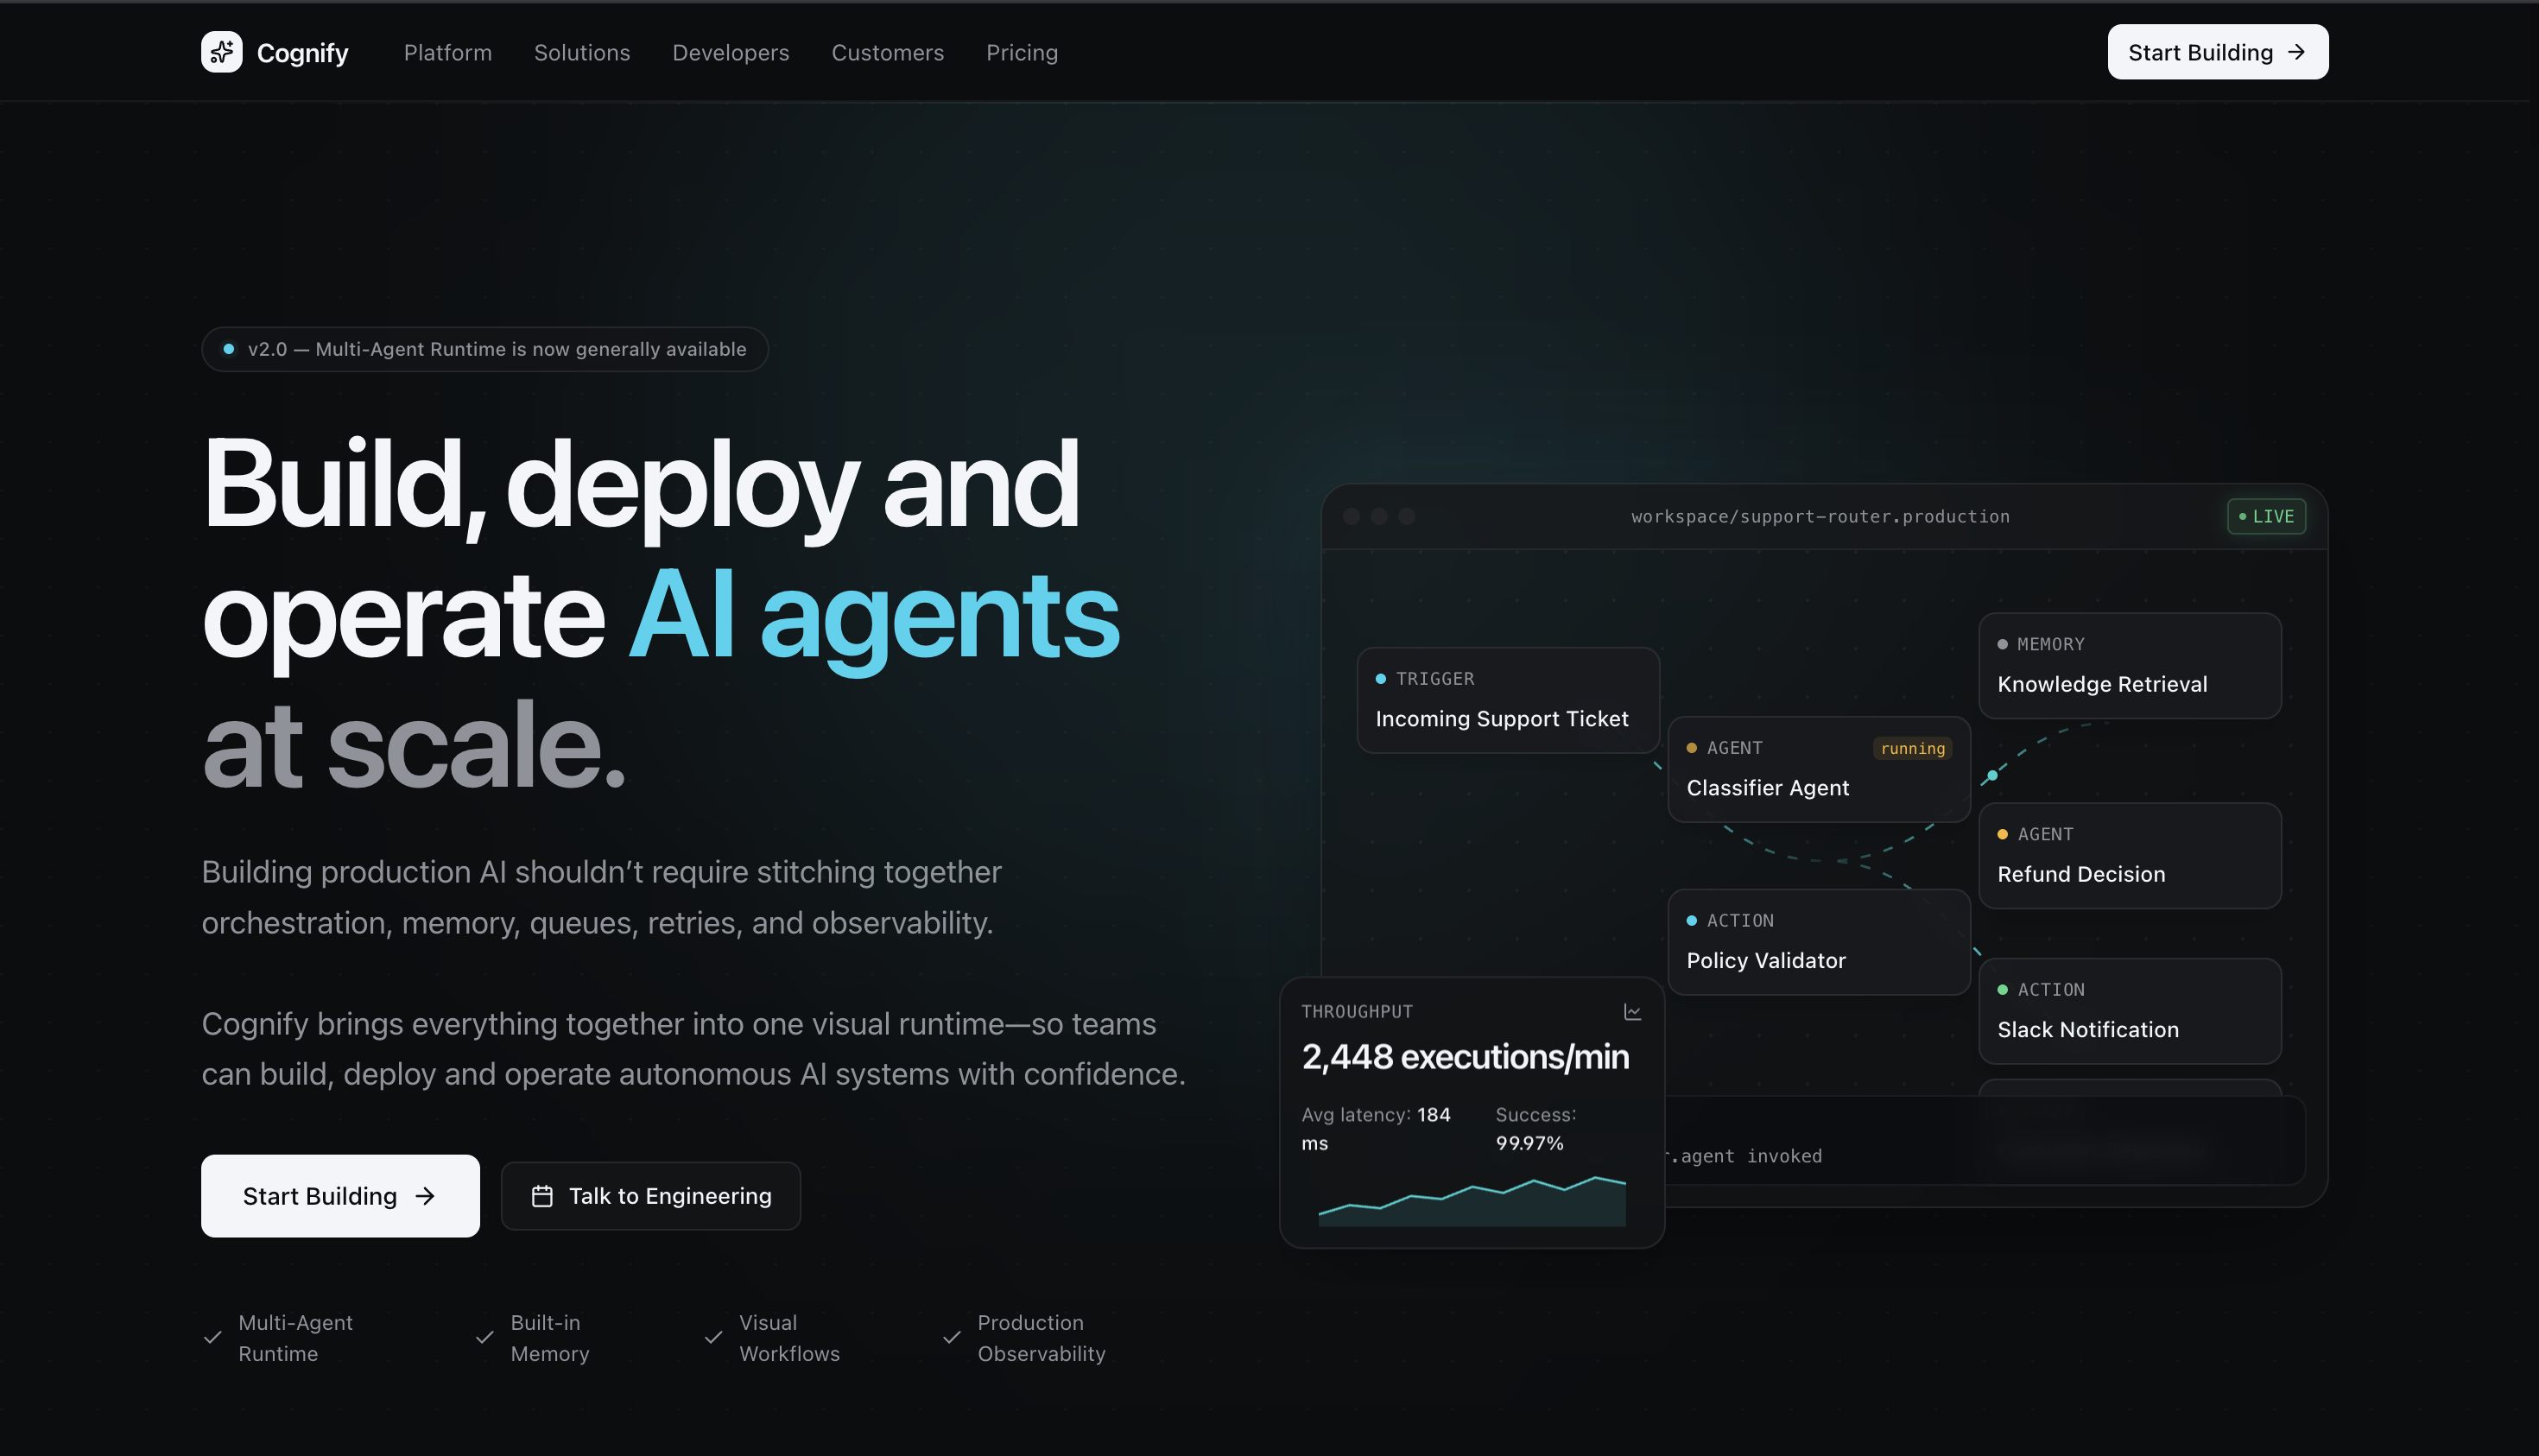Select the Knowledge Retrieval memory node
2539x1456 pixels.
tap(2129, 665)
